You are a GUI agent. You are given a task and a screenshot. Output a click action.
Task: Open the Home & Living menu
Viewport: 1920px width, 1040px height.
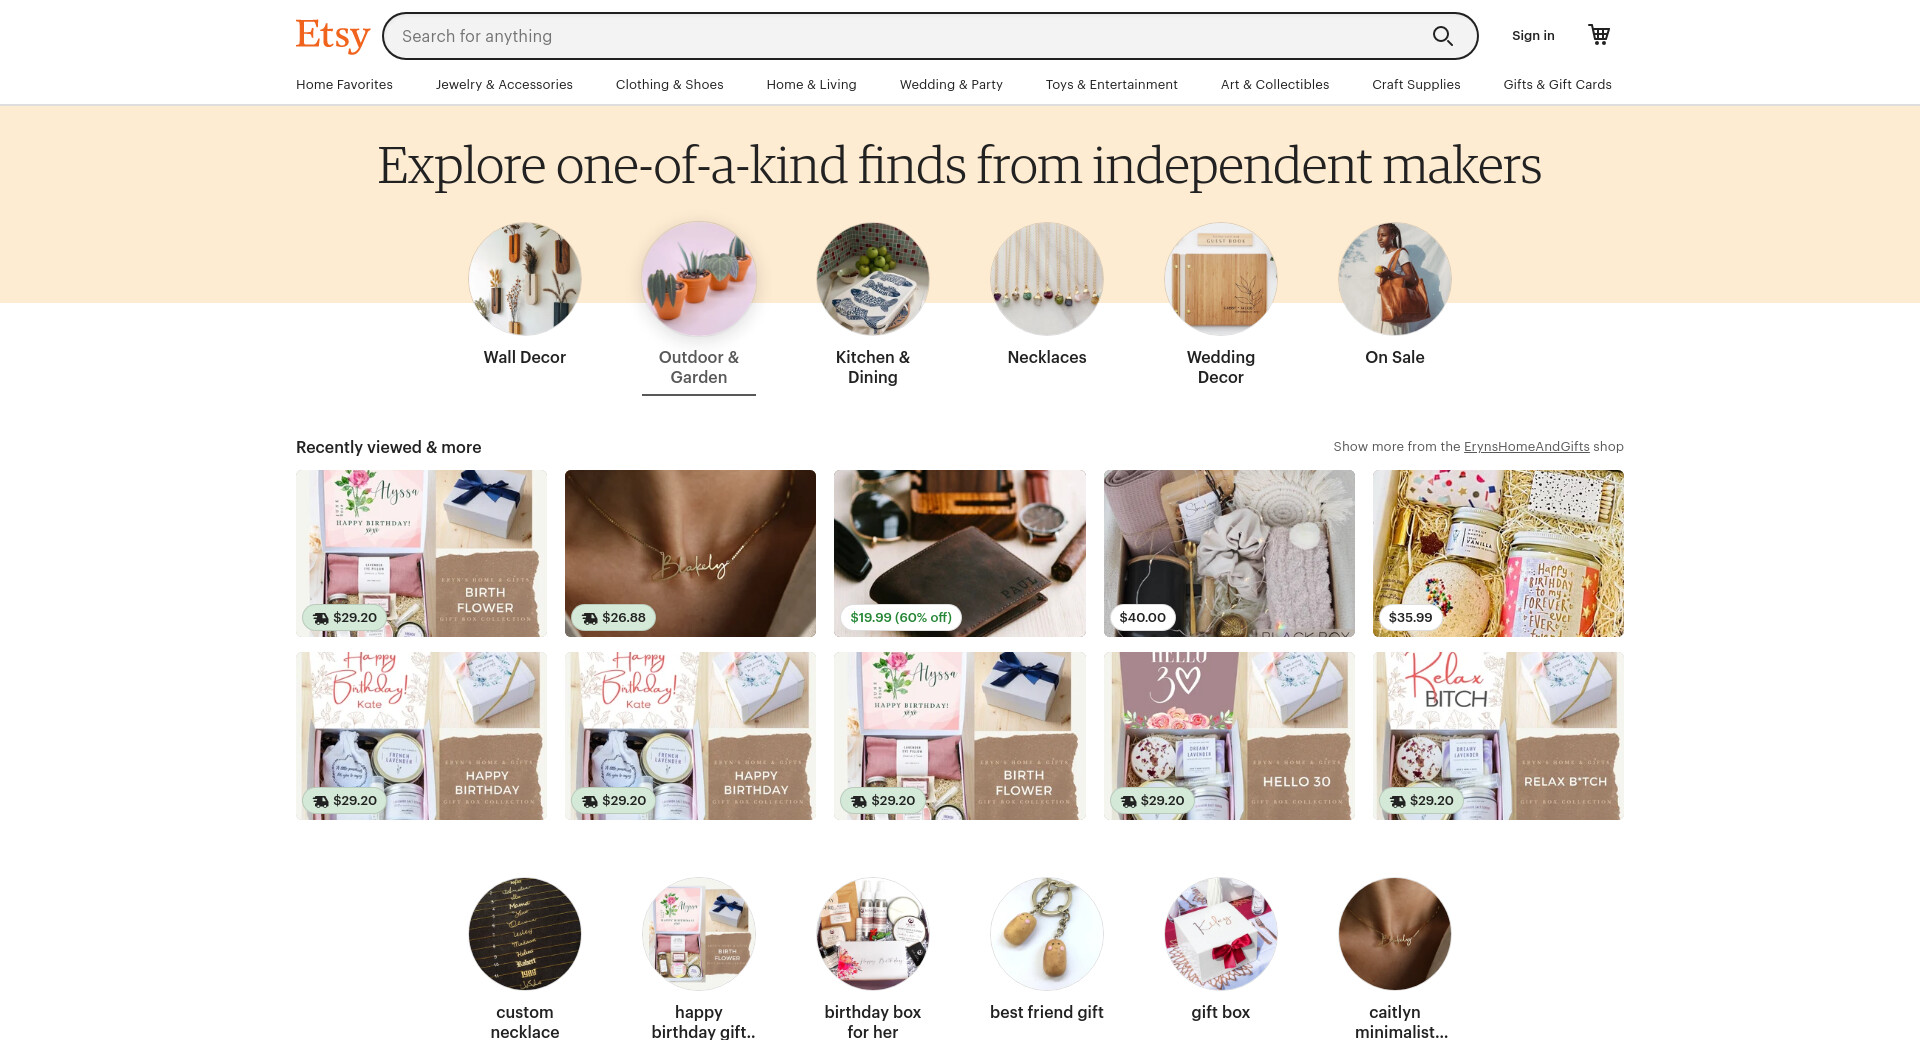pyautogui.click(x=811, y=85)
